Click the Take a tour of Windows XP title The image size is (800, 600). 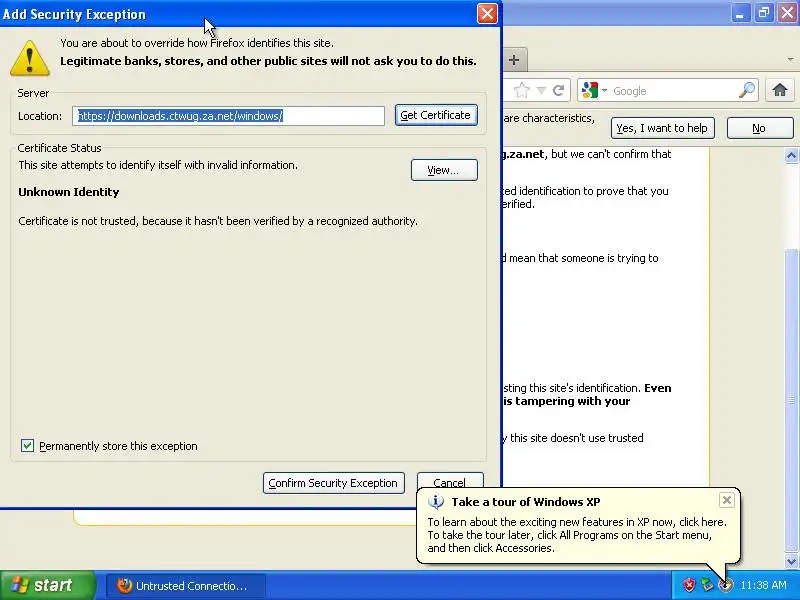click(x=526, y=502)
